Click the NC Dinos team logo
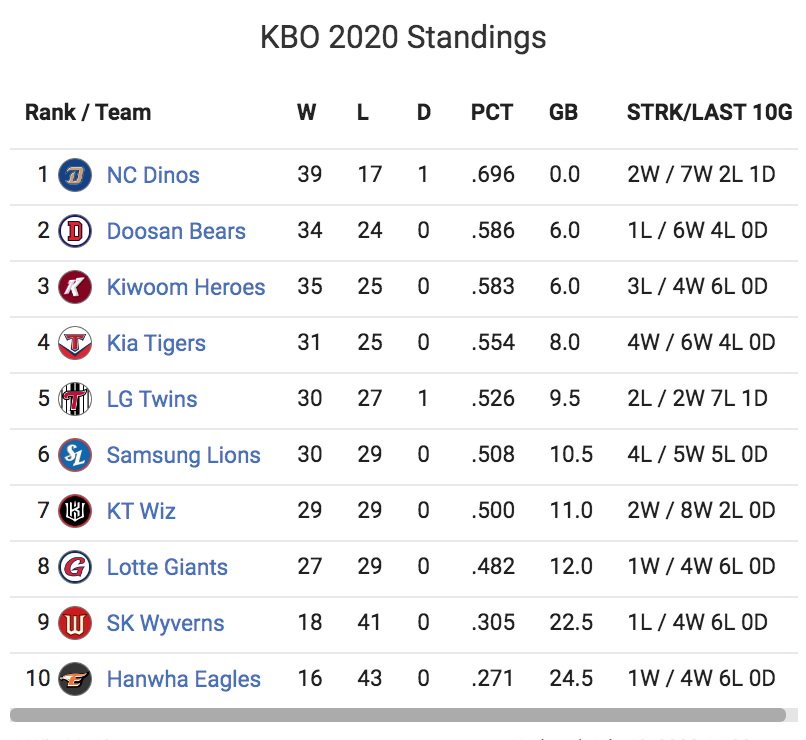 75,175
